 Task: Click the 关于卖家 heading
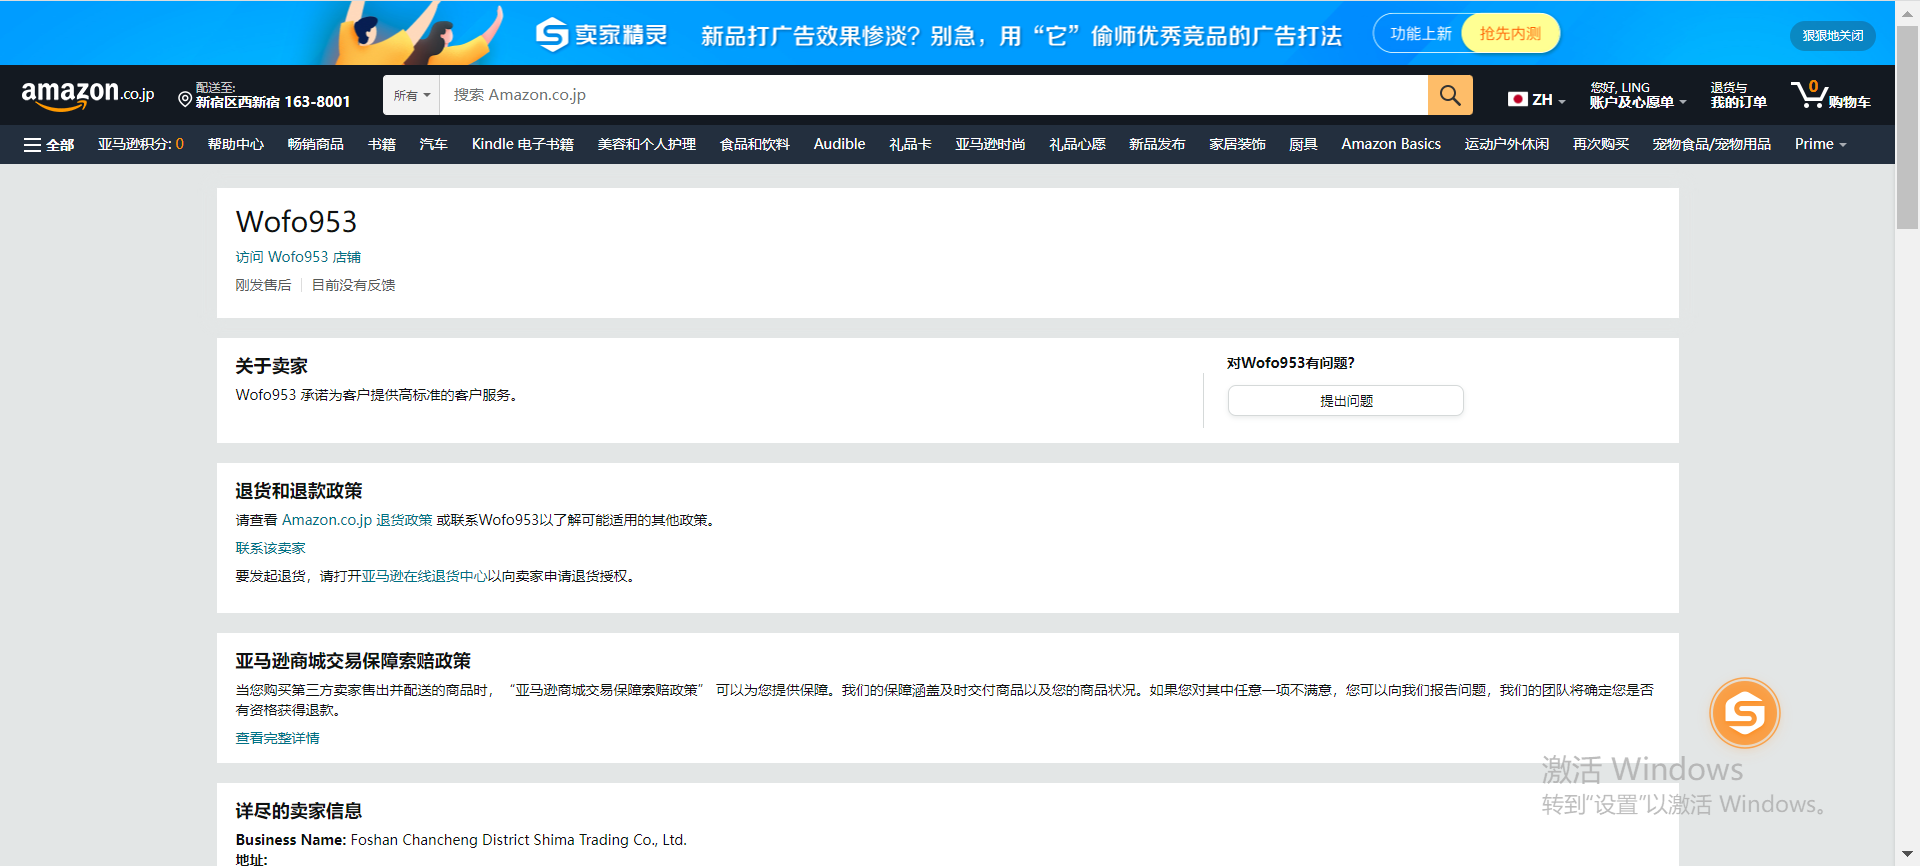coord(271,366)
